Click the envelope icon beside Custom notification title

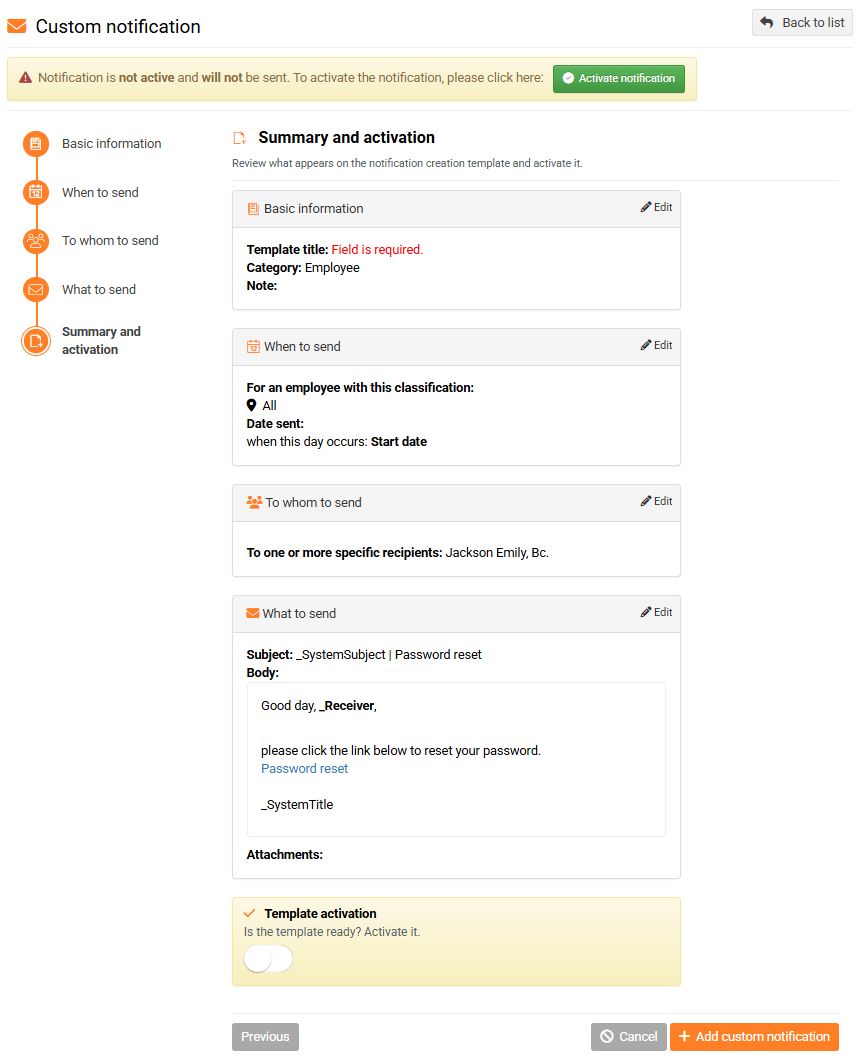pyautogui.click(x=17, y=27)
